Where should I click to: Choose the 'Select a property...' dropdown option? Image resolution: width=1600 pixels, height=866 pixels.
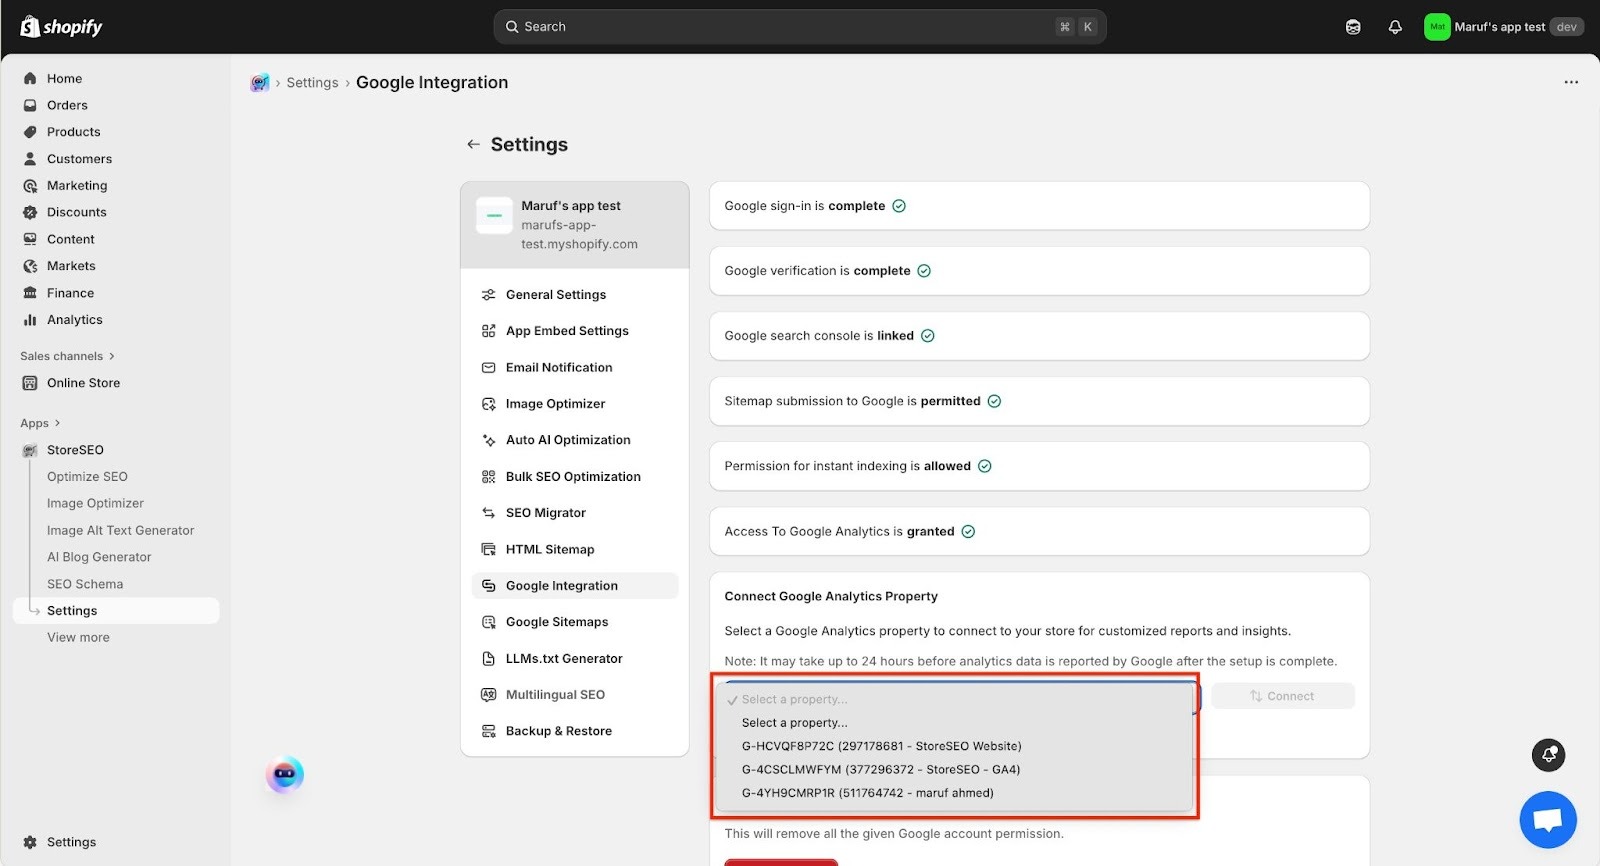[x=794, y=723]
